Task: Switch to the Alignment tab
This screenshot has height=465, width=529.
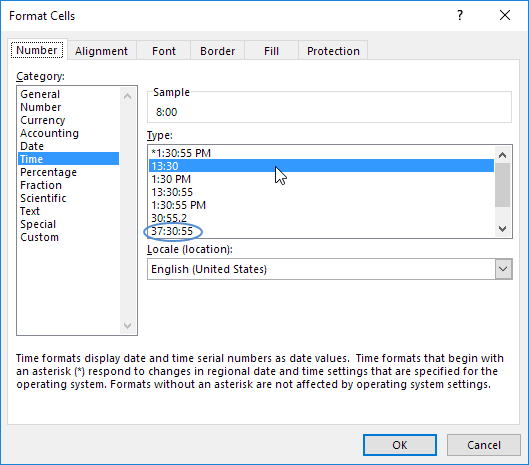Action: point(101,51)
